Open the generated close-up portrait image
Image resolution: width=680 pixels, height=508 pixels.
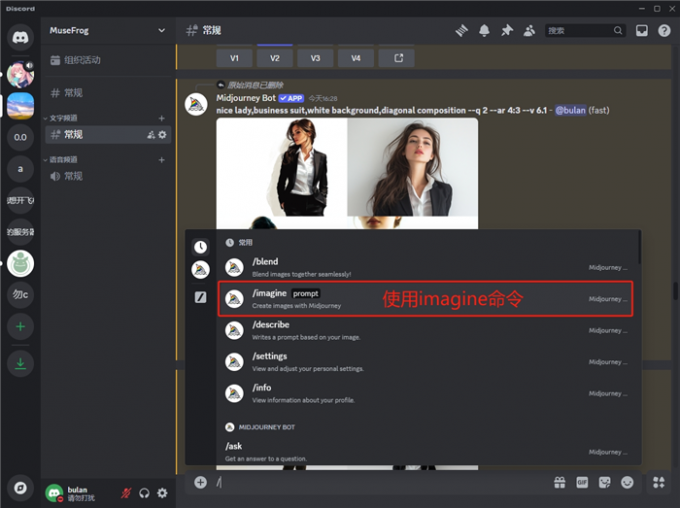click(x=413, y=167)
